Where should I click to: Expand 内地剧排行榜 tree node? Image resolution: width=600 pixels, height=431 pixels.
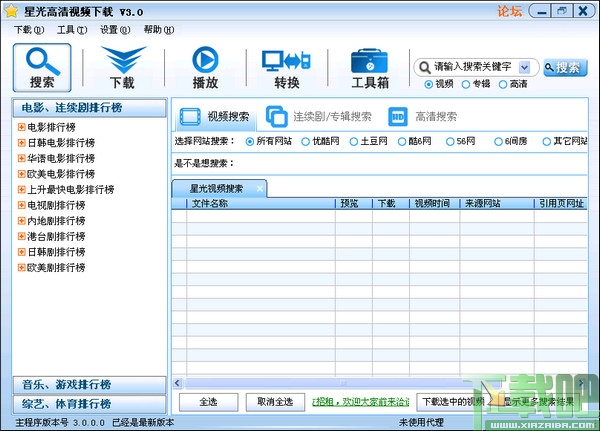22,220
